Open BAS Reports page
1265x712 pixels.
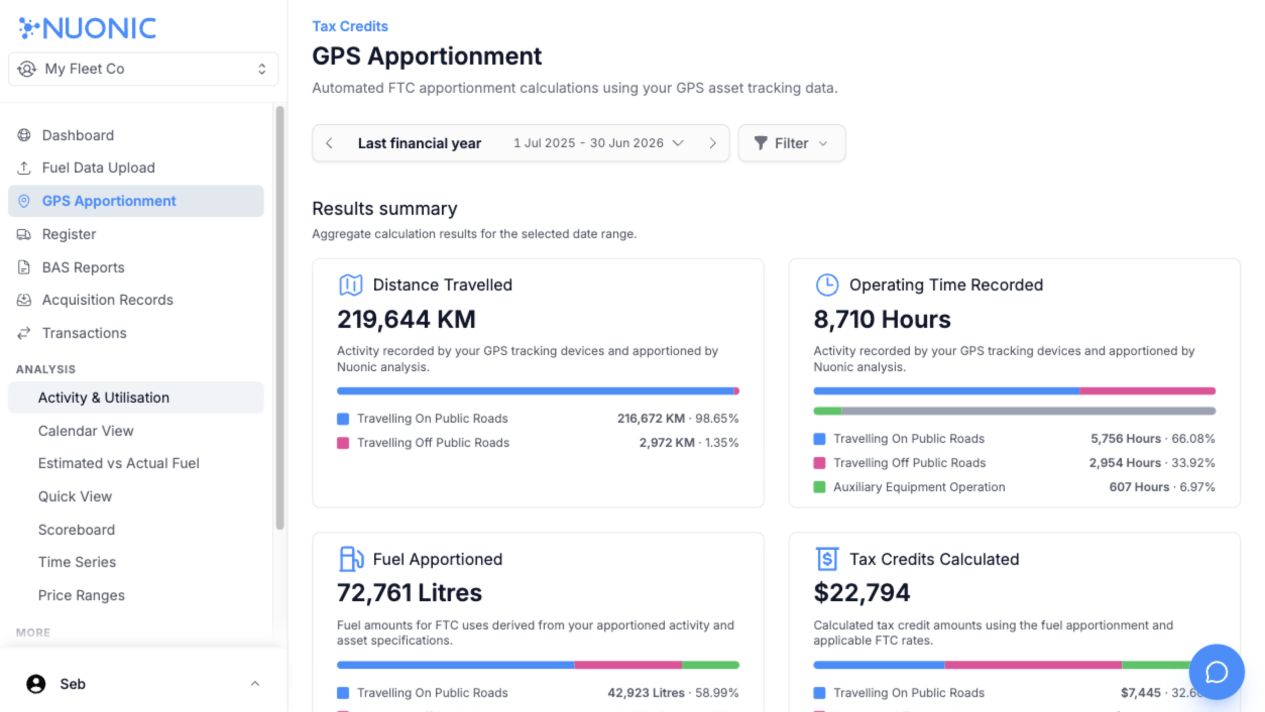(136, 267)
